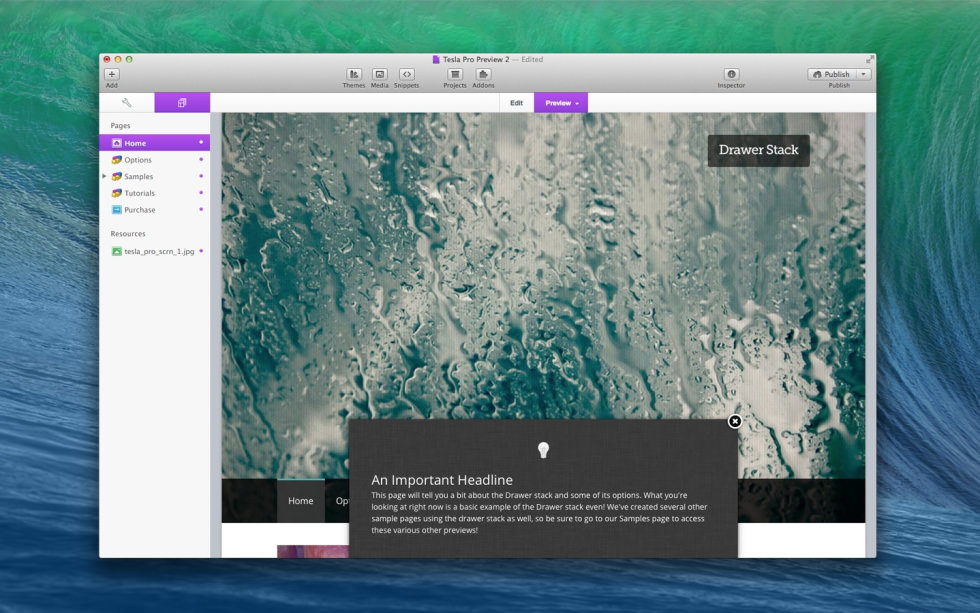Click the Drawer Stack title banner

pos(758,151)
